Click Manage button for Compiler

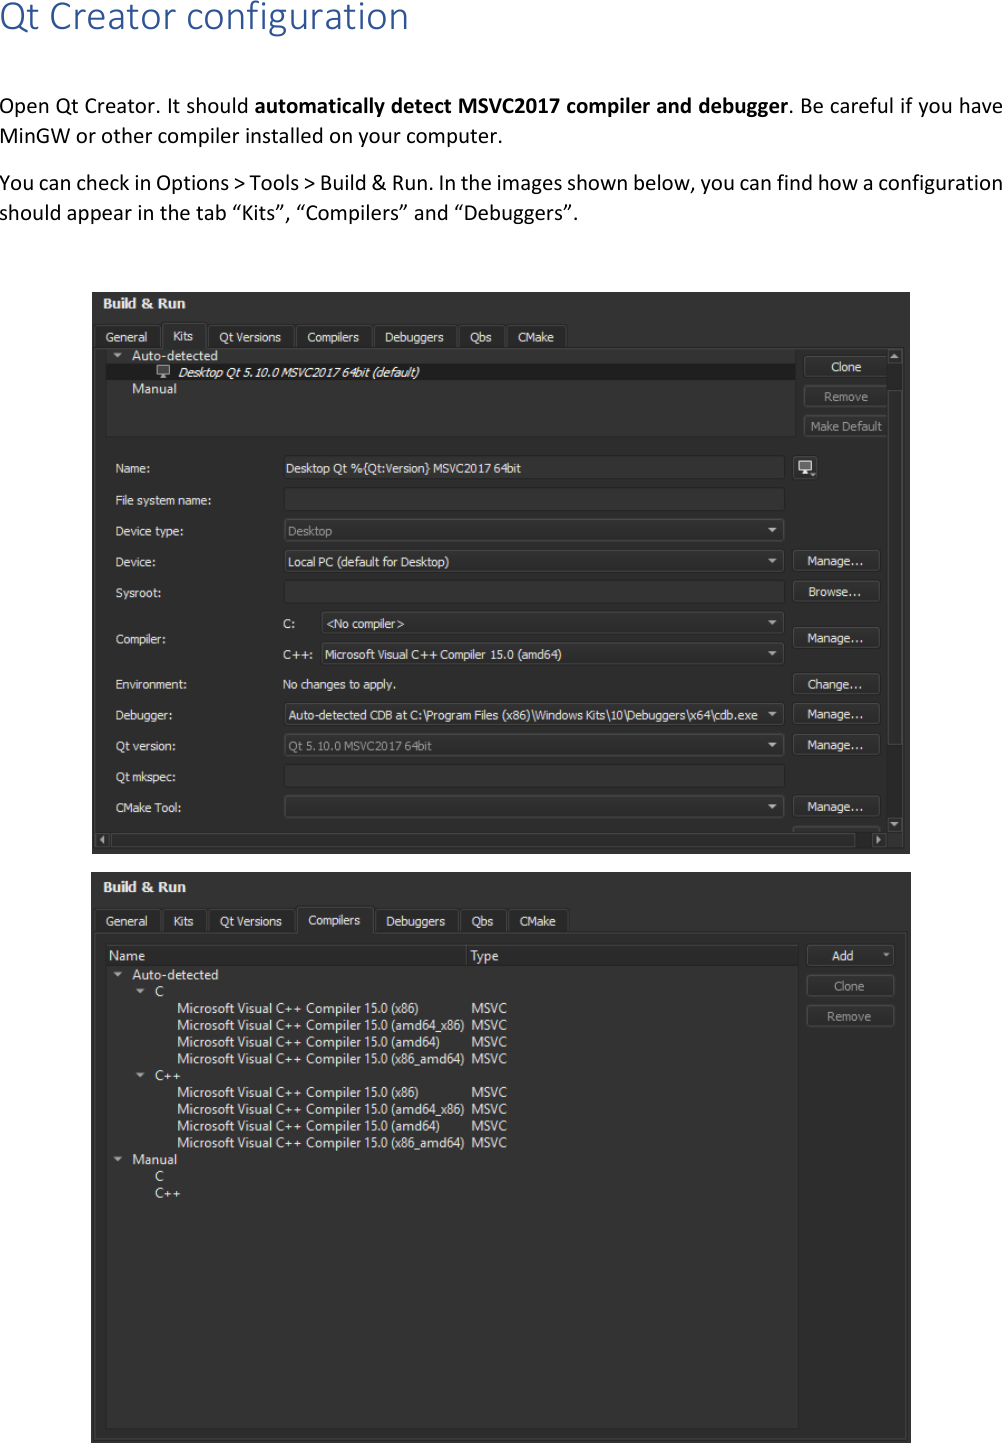pyautogui.click(x=835, y=638)
